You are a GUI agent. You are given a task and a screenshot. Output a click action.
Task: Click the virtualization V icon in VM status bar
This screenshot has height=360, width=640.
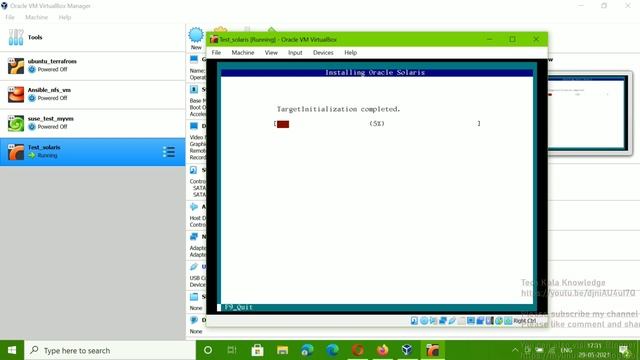(x=490, y=321)
